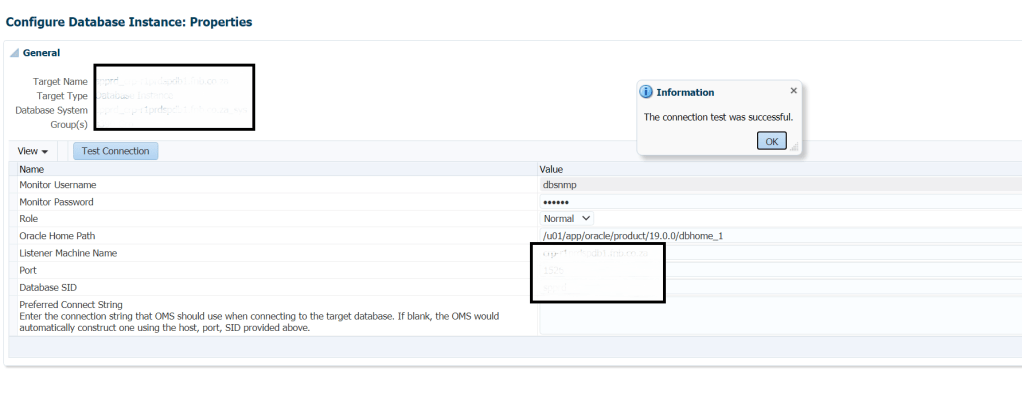Click the blue Information icon in dialog
The width and height of the screenshot is (1022, 413).
click(x=647, y=92)
